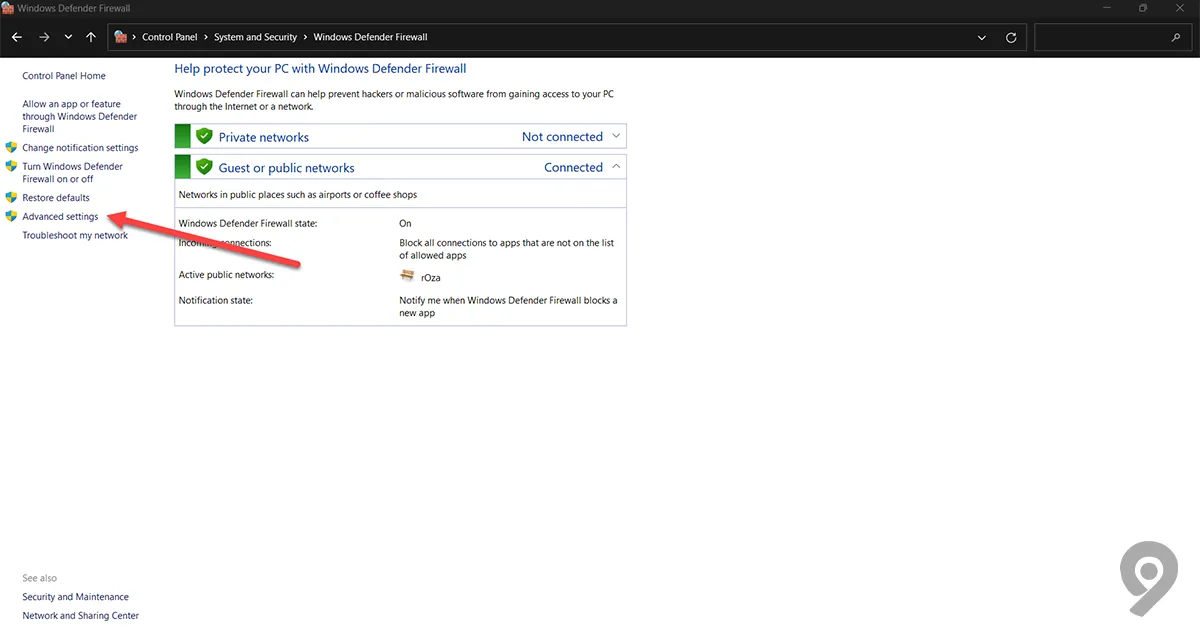Click the Up one level arrow
The width and height of the screenshot is (1200, 637).
click(91, 37)
